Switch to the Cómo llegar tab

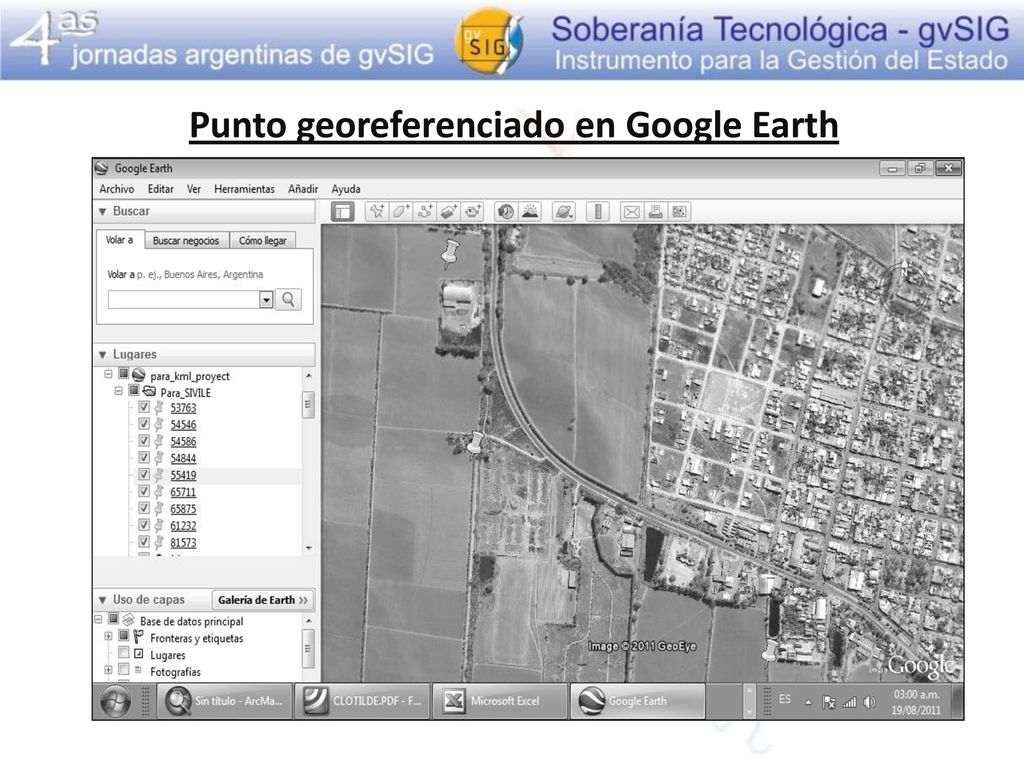point(263,240)
